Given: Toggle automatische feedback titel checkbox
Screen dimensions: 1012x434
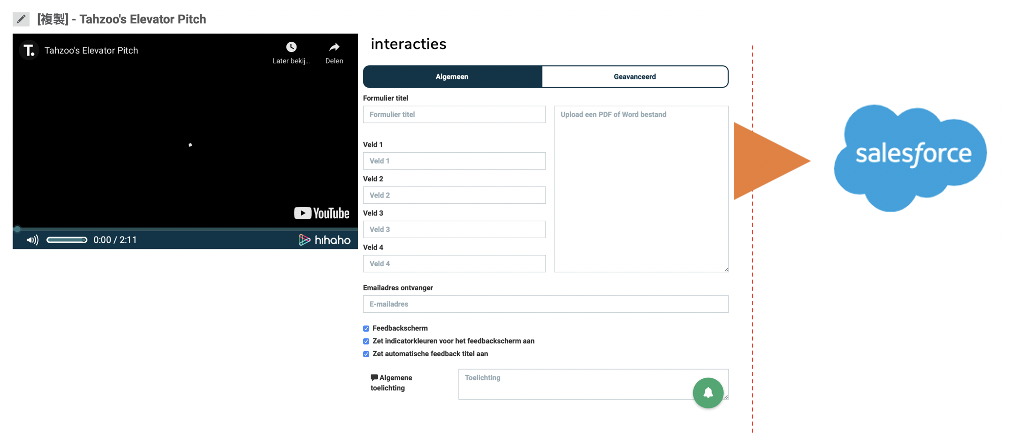Looking at the screenshot, I should click(x=367, y=354).
